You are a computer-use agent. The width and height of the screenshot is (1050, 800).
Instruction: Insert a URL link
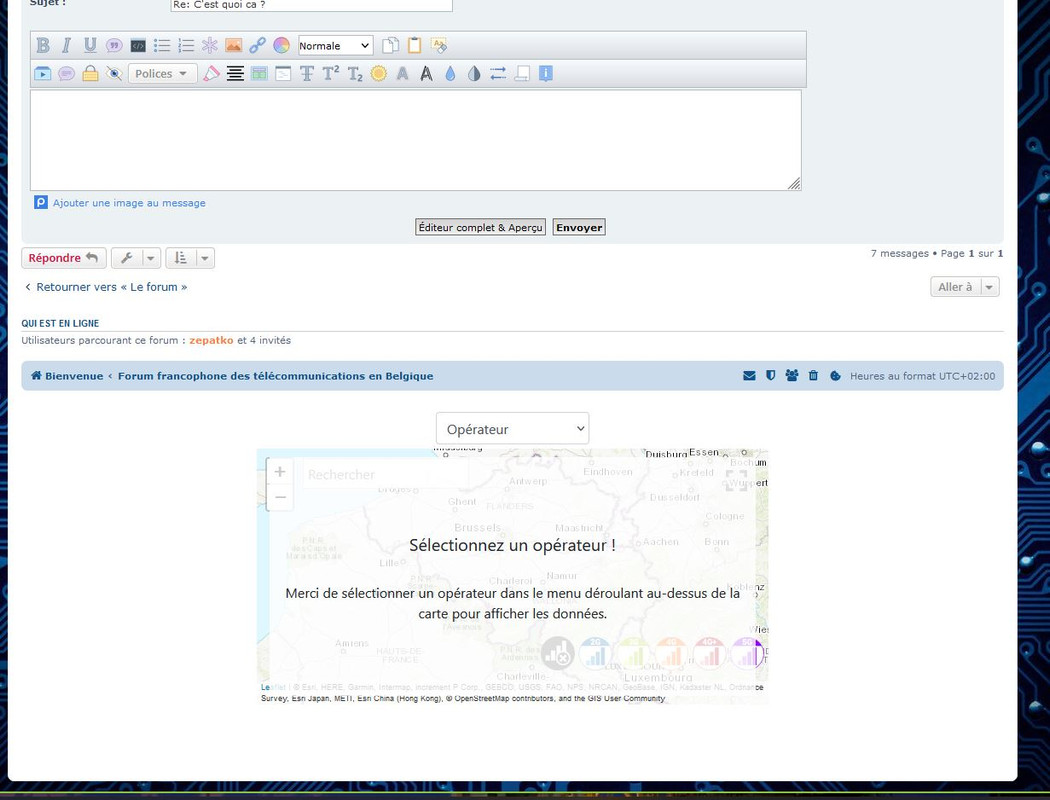(257, 46)
